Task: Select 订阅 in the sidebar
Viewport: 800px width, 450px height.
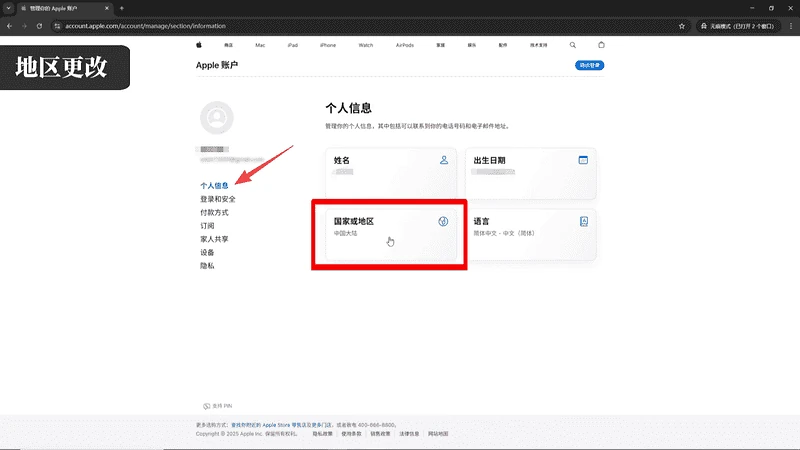Action: (207, 226)
